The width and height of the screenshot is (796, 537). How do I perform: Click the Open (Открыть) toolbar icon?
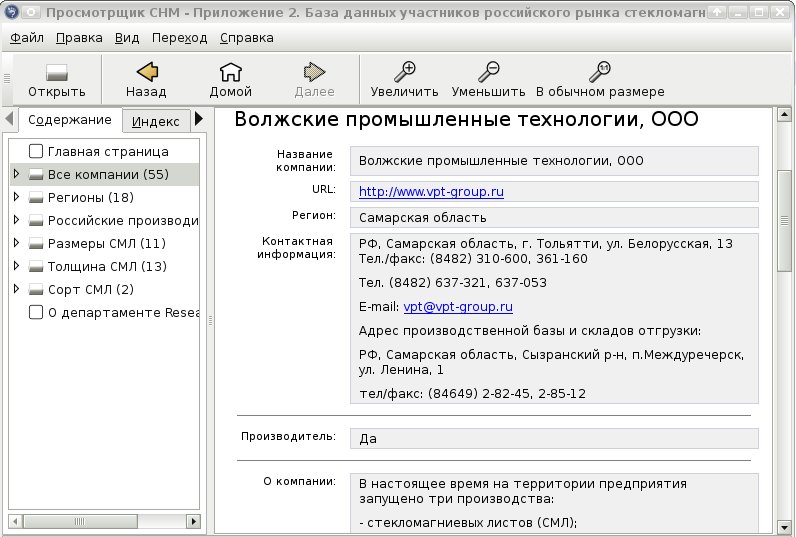pos(56,73)
